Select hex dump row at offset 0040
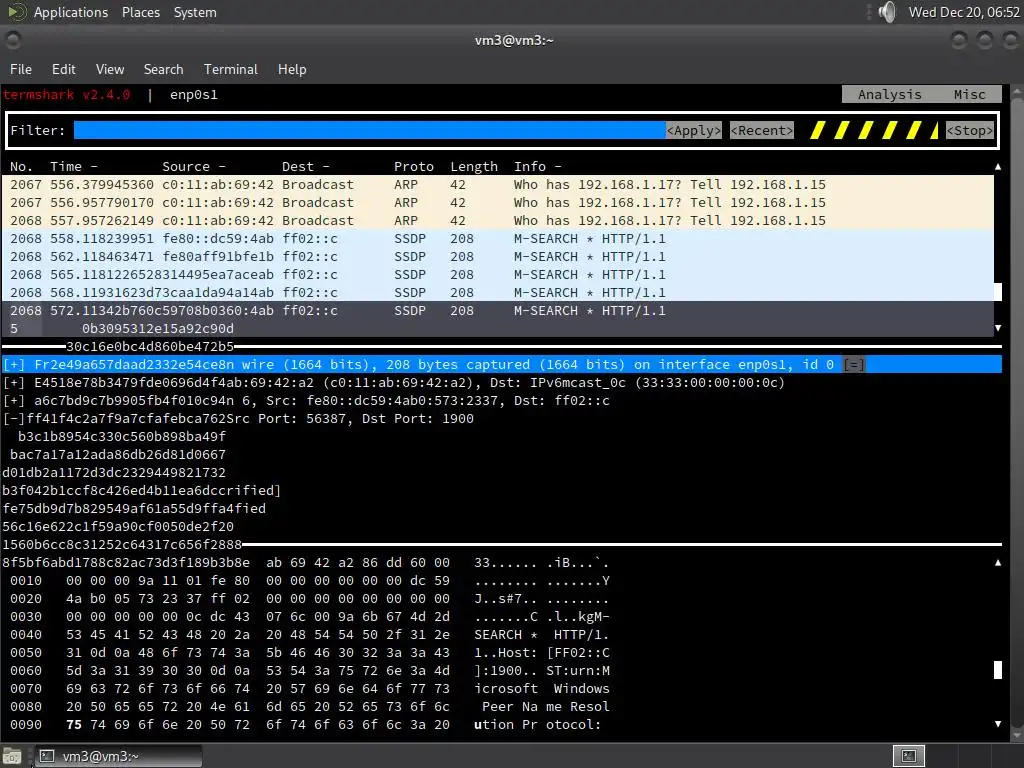The width and height of the screenshot is (1024, 768). (x=310, y=635)
